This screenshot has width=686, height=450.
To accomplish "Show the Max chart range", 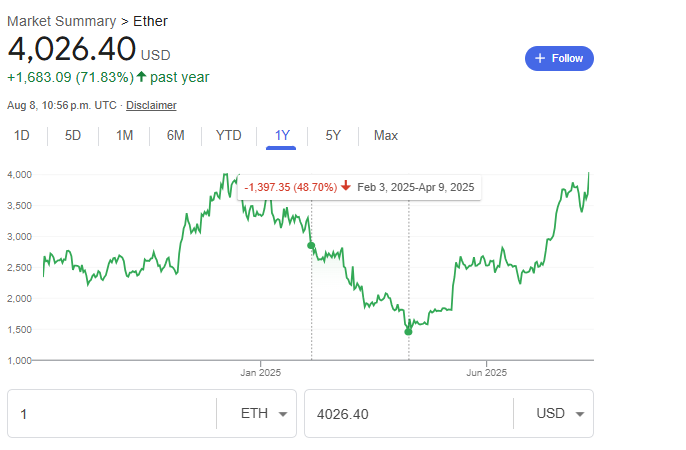I will pos(386,136).
